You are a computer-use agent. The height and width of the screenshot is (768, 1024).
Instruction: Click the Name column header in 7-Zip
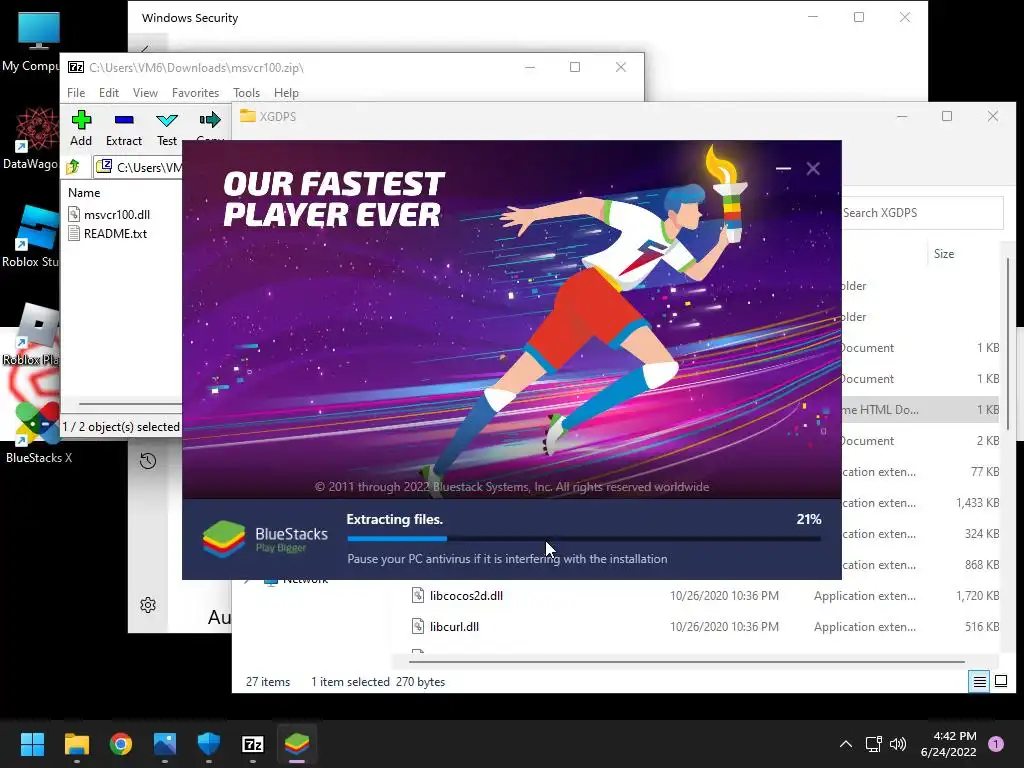(84, 193)
